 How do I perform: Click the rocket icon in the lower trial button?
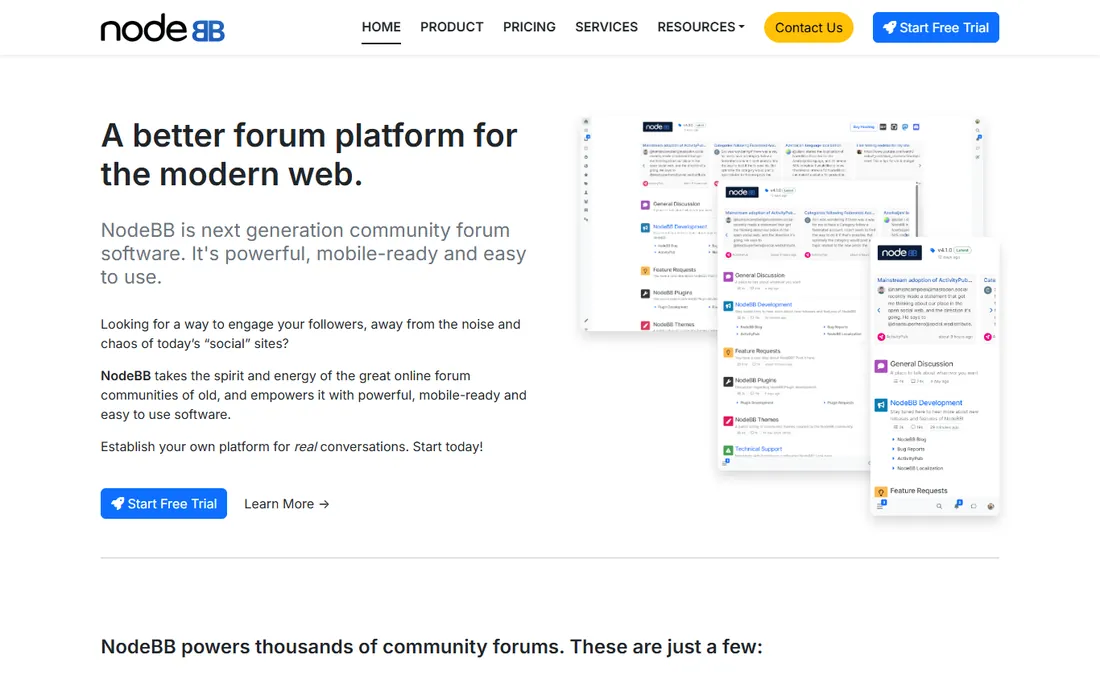tap(118, 504)
